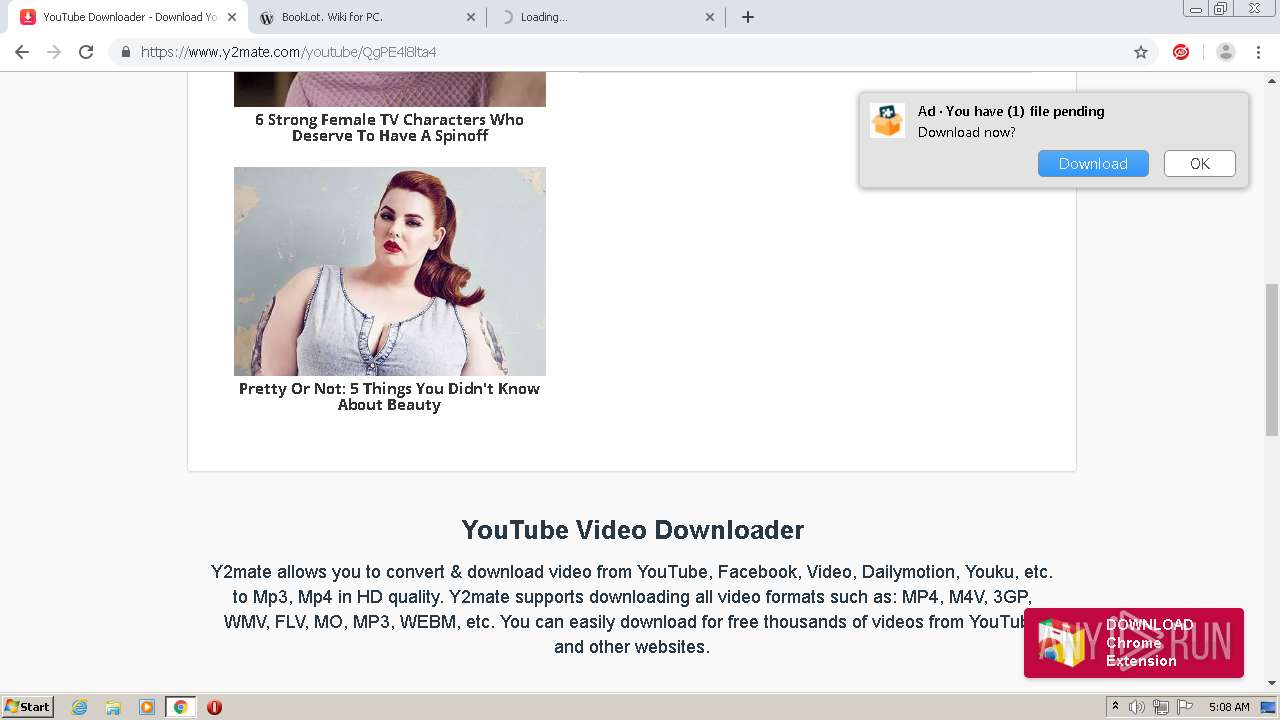The image size is (1280, 720).
Task: Open the Chrome three-dot menu
Action: point(1260,52)
